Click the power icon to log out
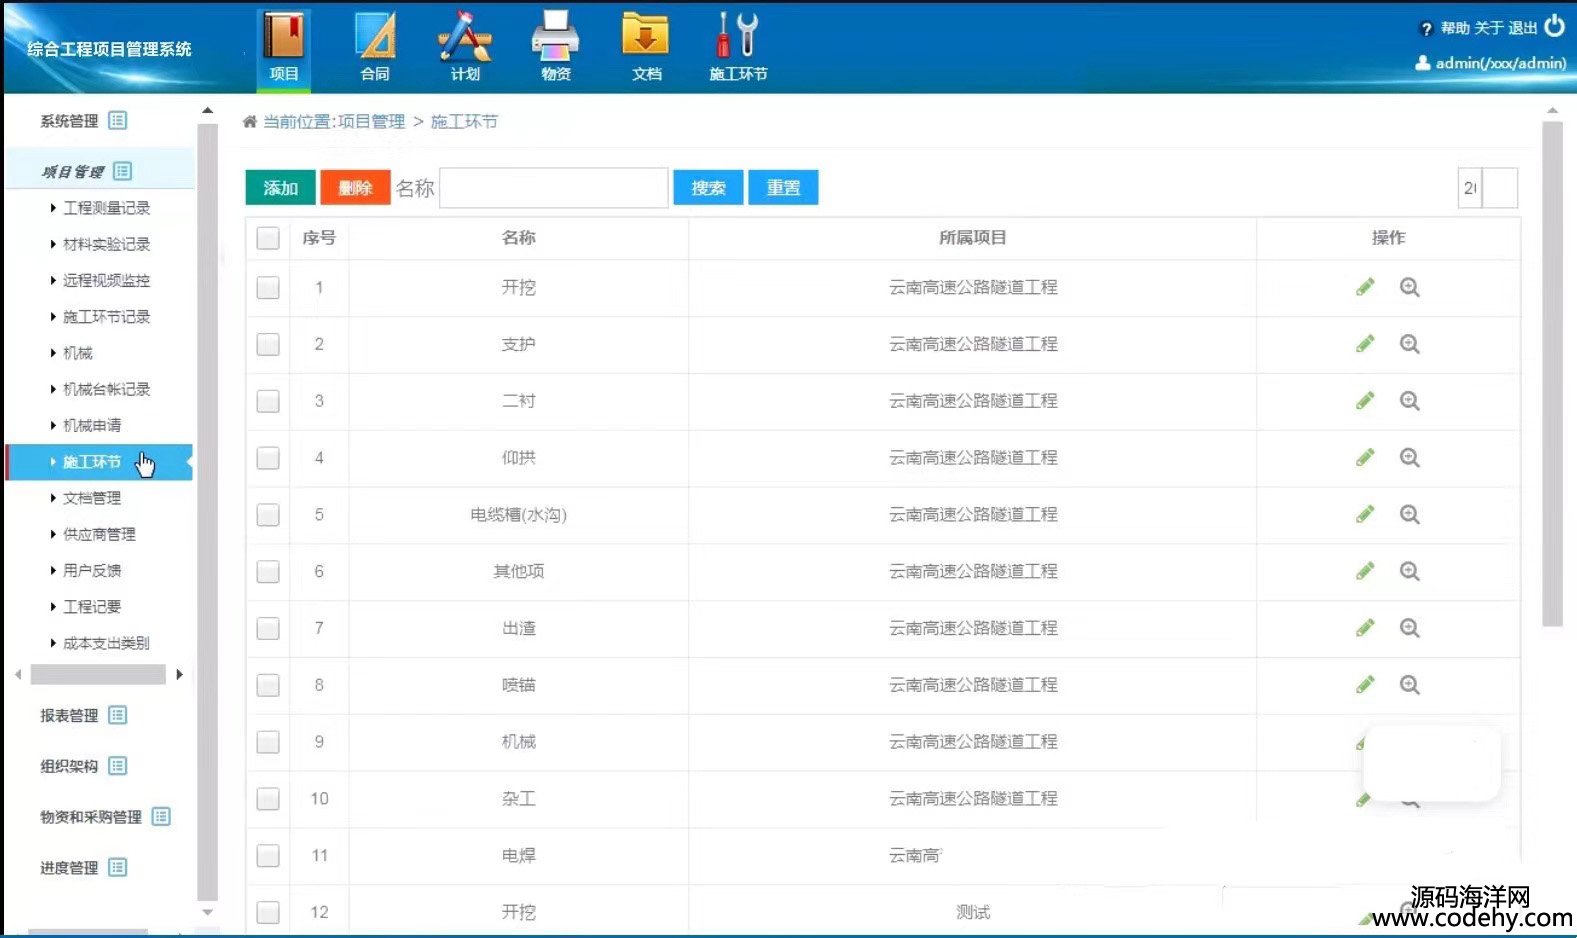The width and height of the screenshot is (1577, 938). pos(1554,26)
